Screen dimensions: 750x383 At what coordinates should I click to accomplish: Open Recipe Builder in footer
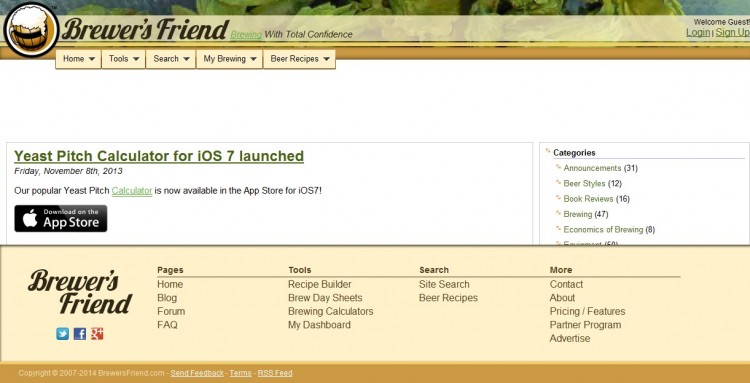click(x=320, y=284)
